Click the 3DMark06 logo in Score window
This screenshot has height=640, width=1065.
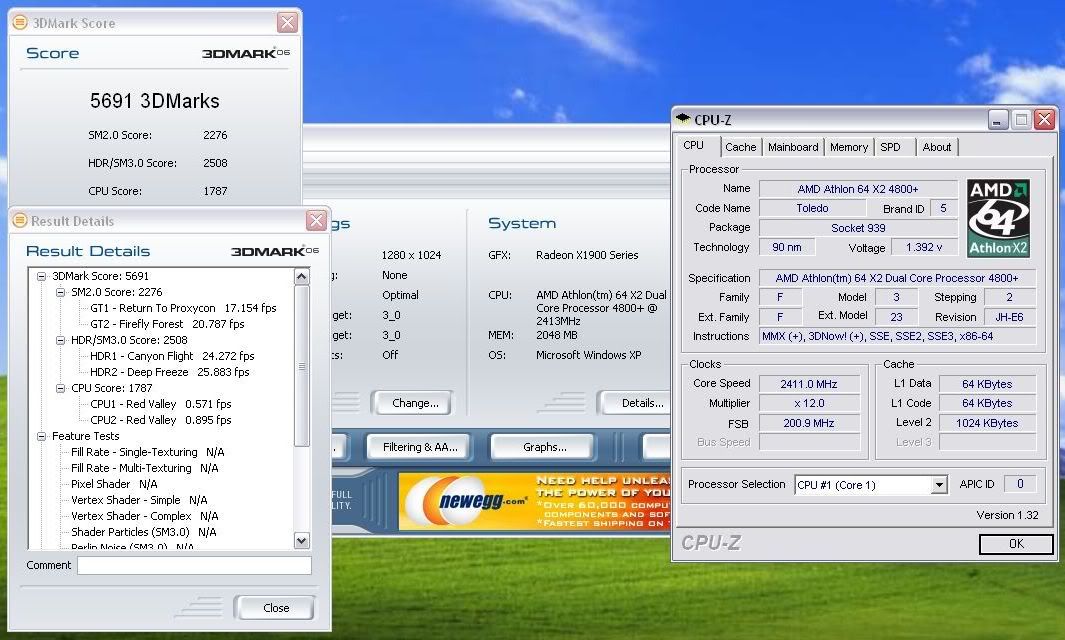click(246, 53)
